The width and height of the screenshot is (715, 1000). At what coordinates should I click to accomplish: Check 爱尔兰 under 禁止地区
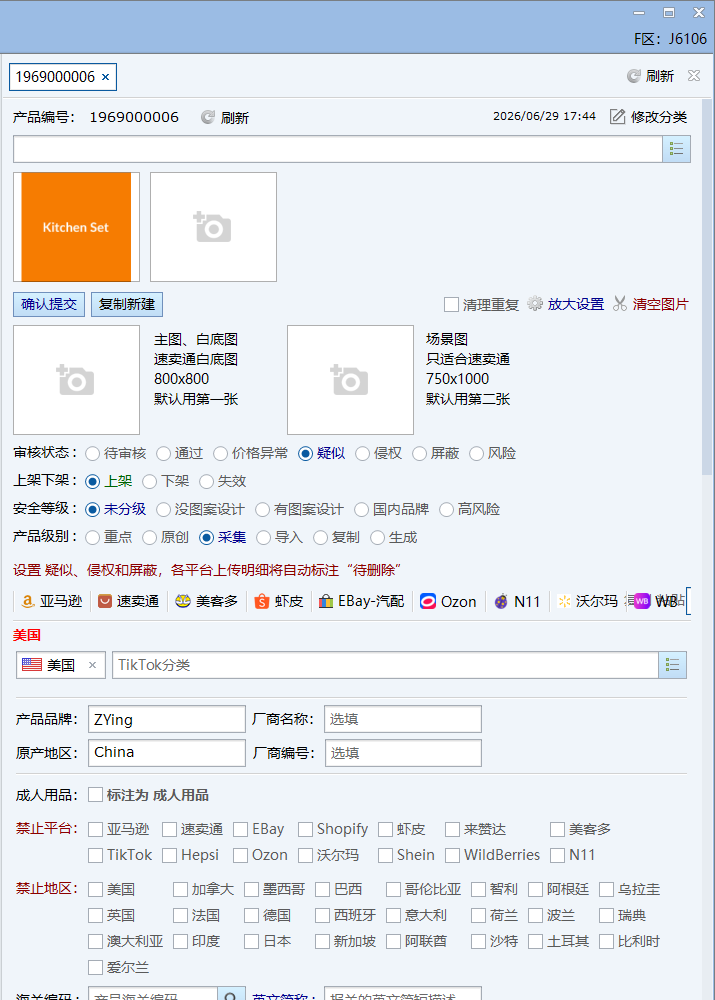coord(95,967)
